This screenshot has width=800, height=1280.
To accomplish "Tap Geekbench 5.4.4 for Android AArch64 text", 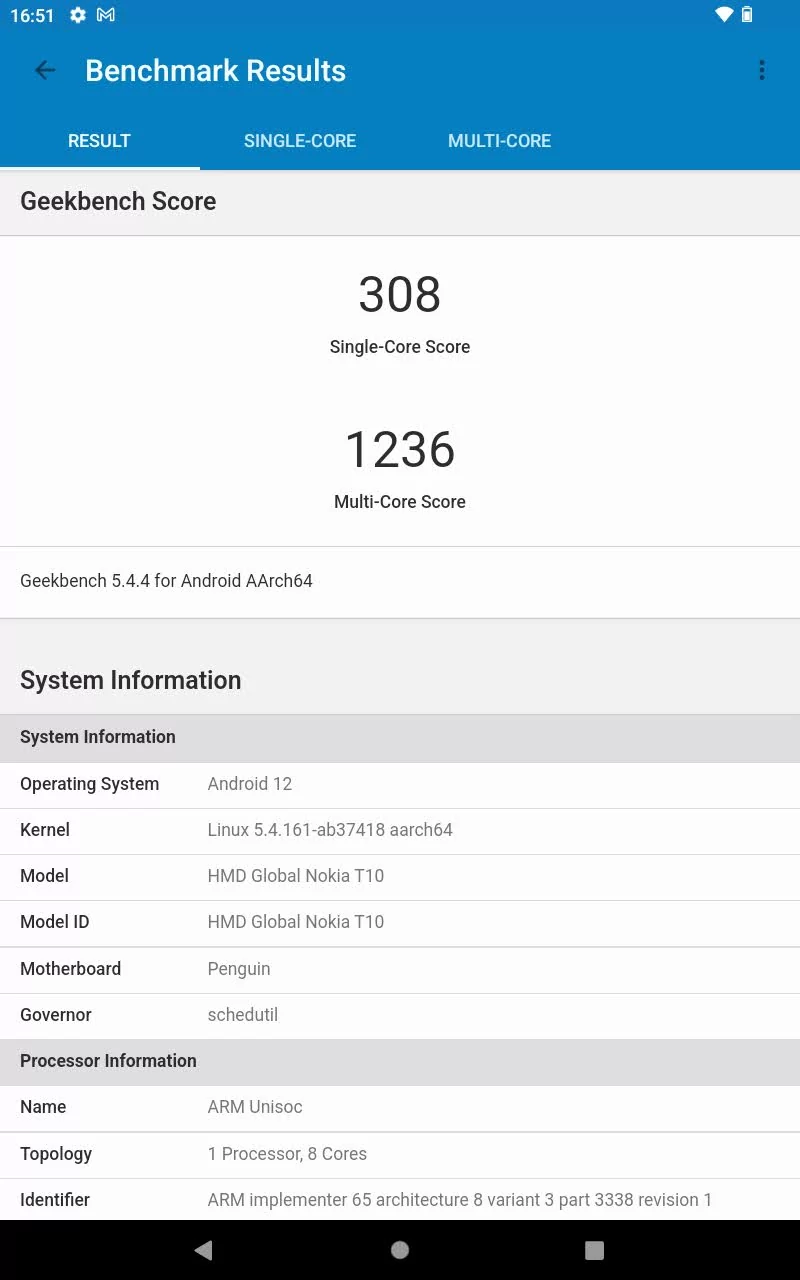I will click(166, 581).
